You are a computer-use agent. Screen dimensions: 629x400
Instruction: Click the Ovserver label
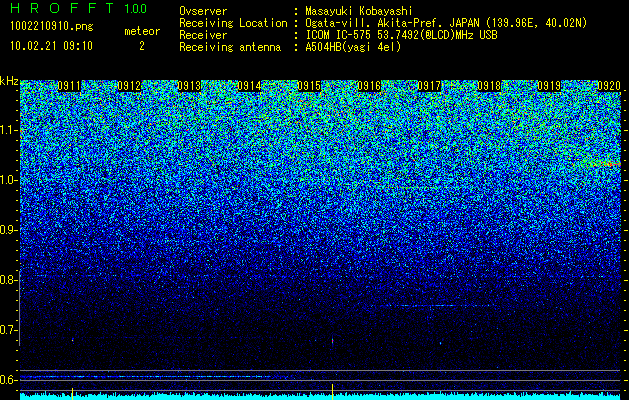203,11
